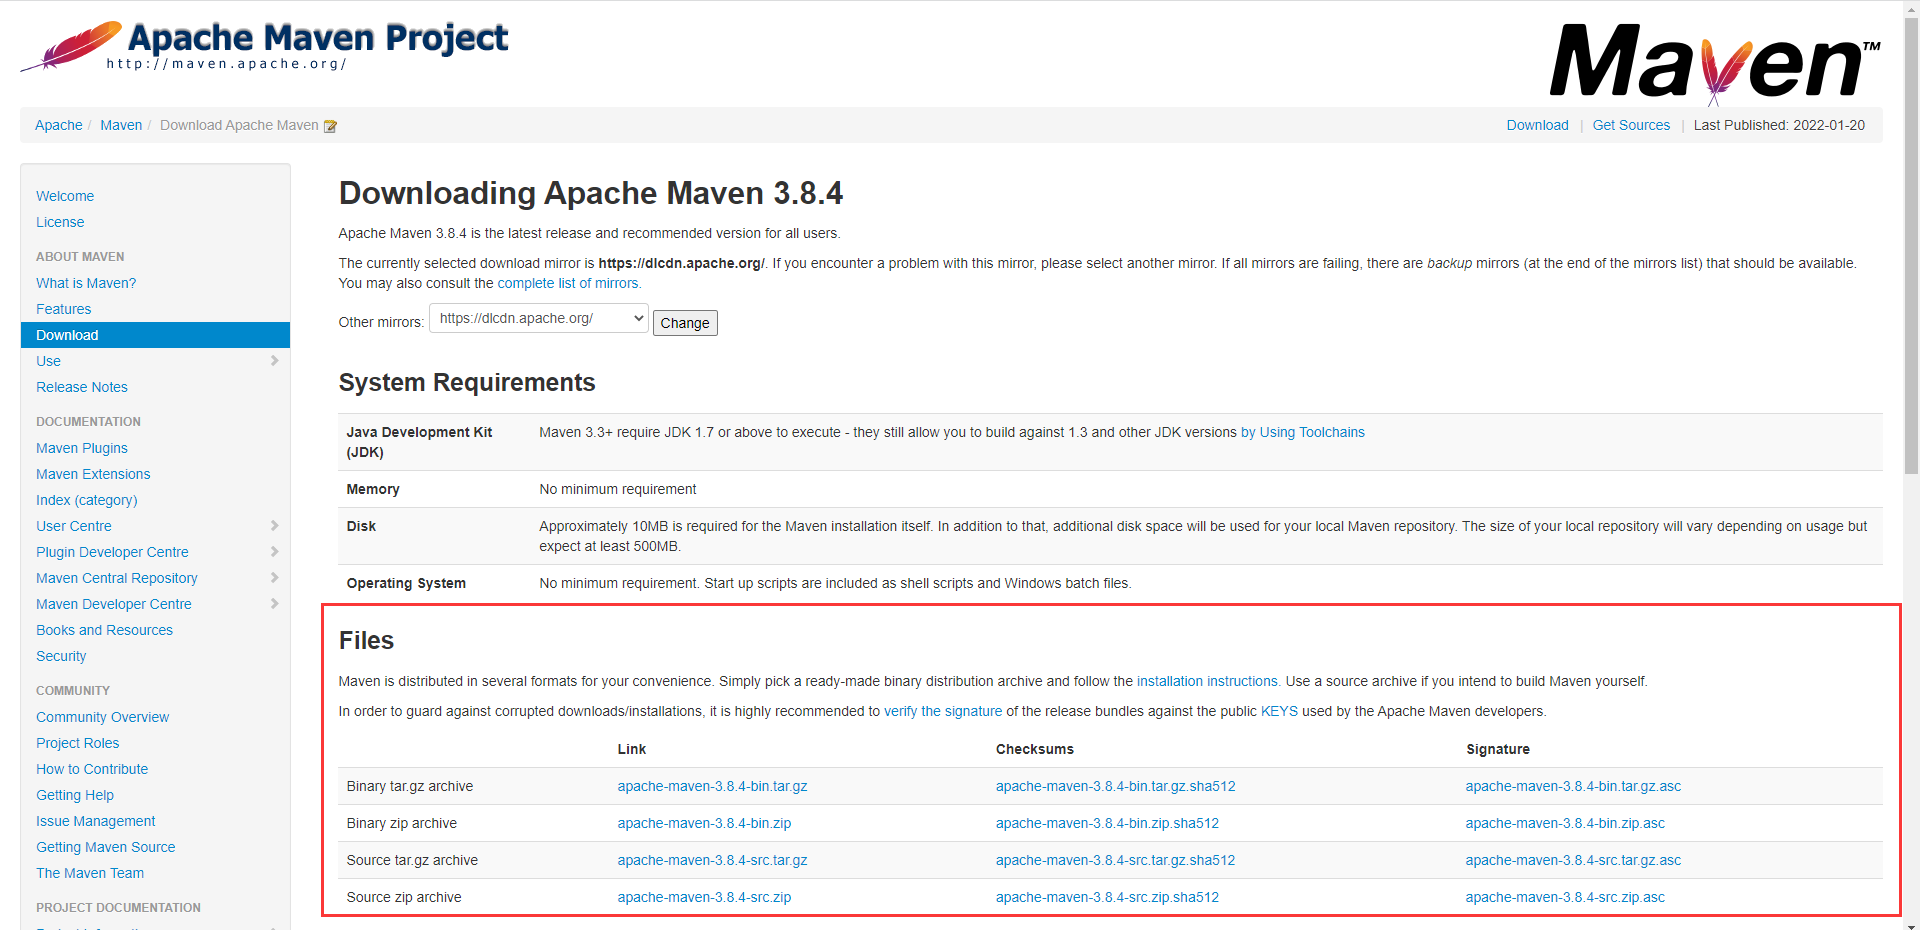Download apache-maven-3.8.4-src.zip

pos(704,897)
